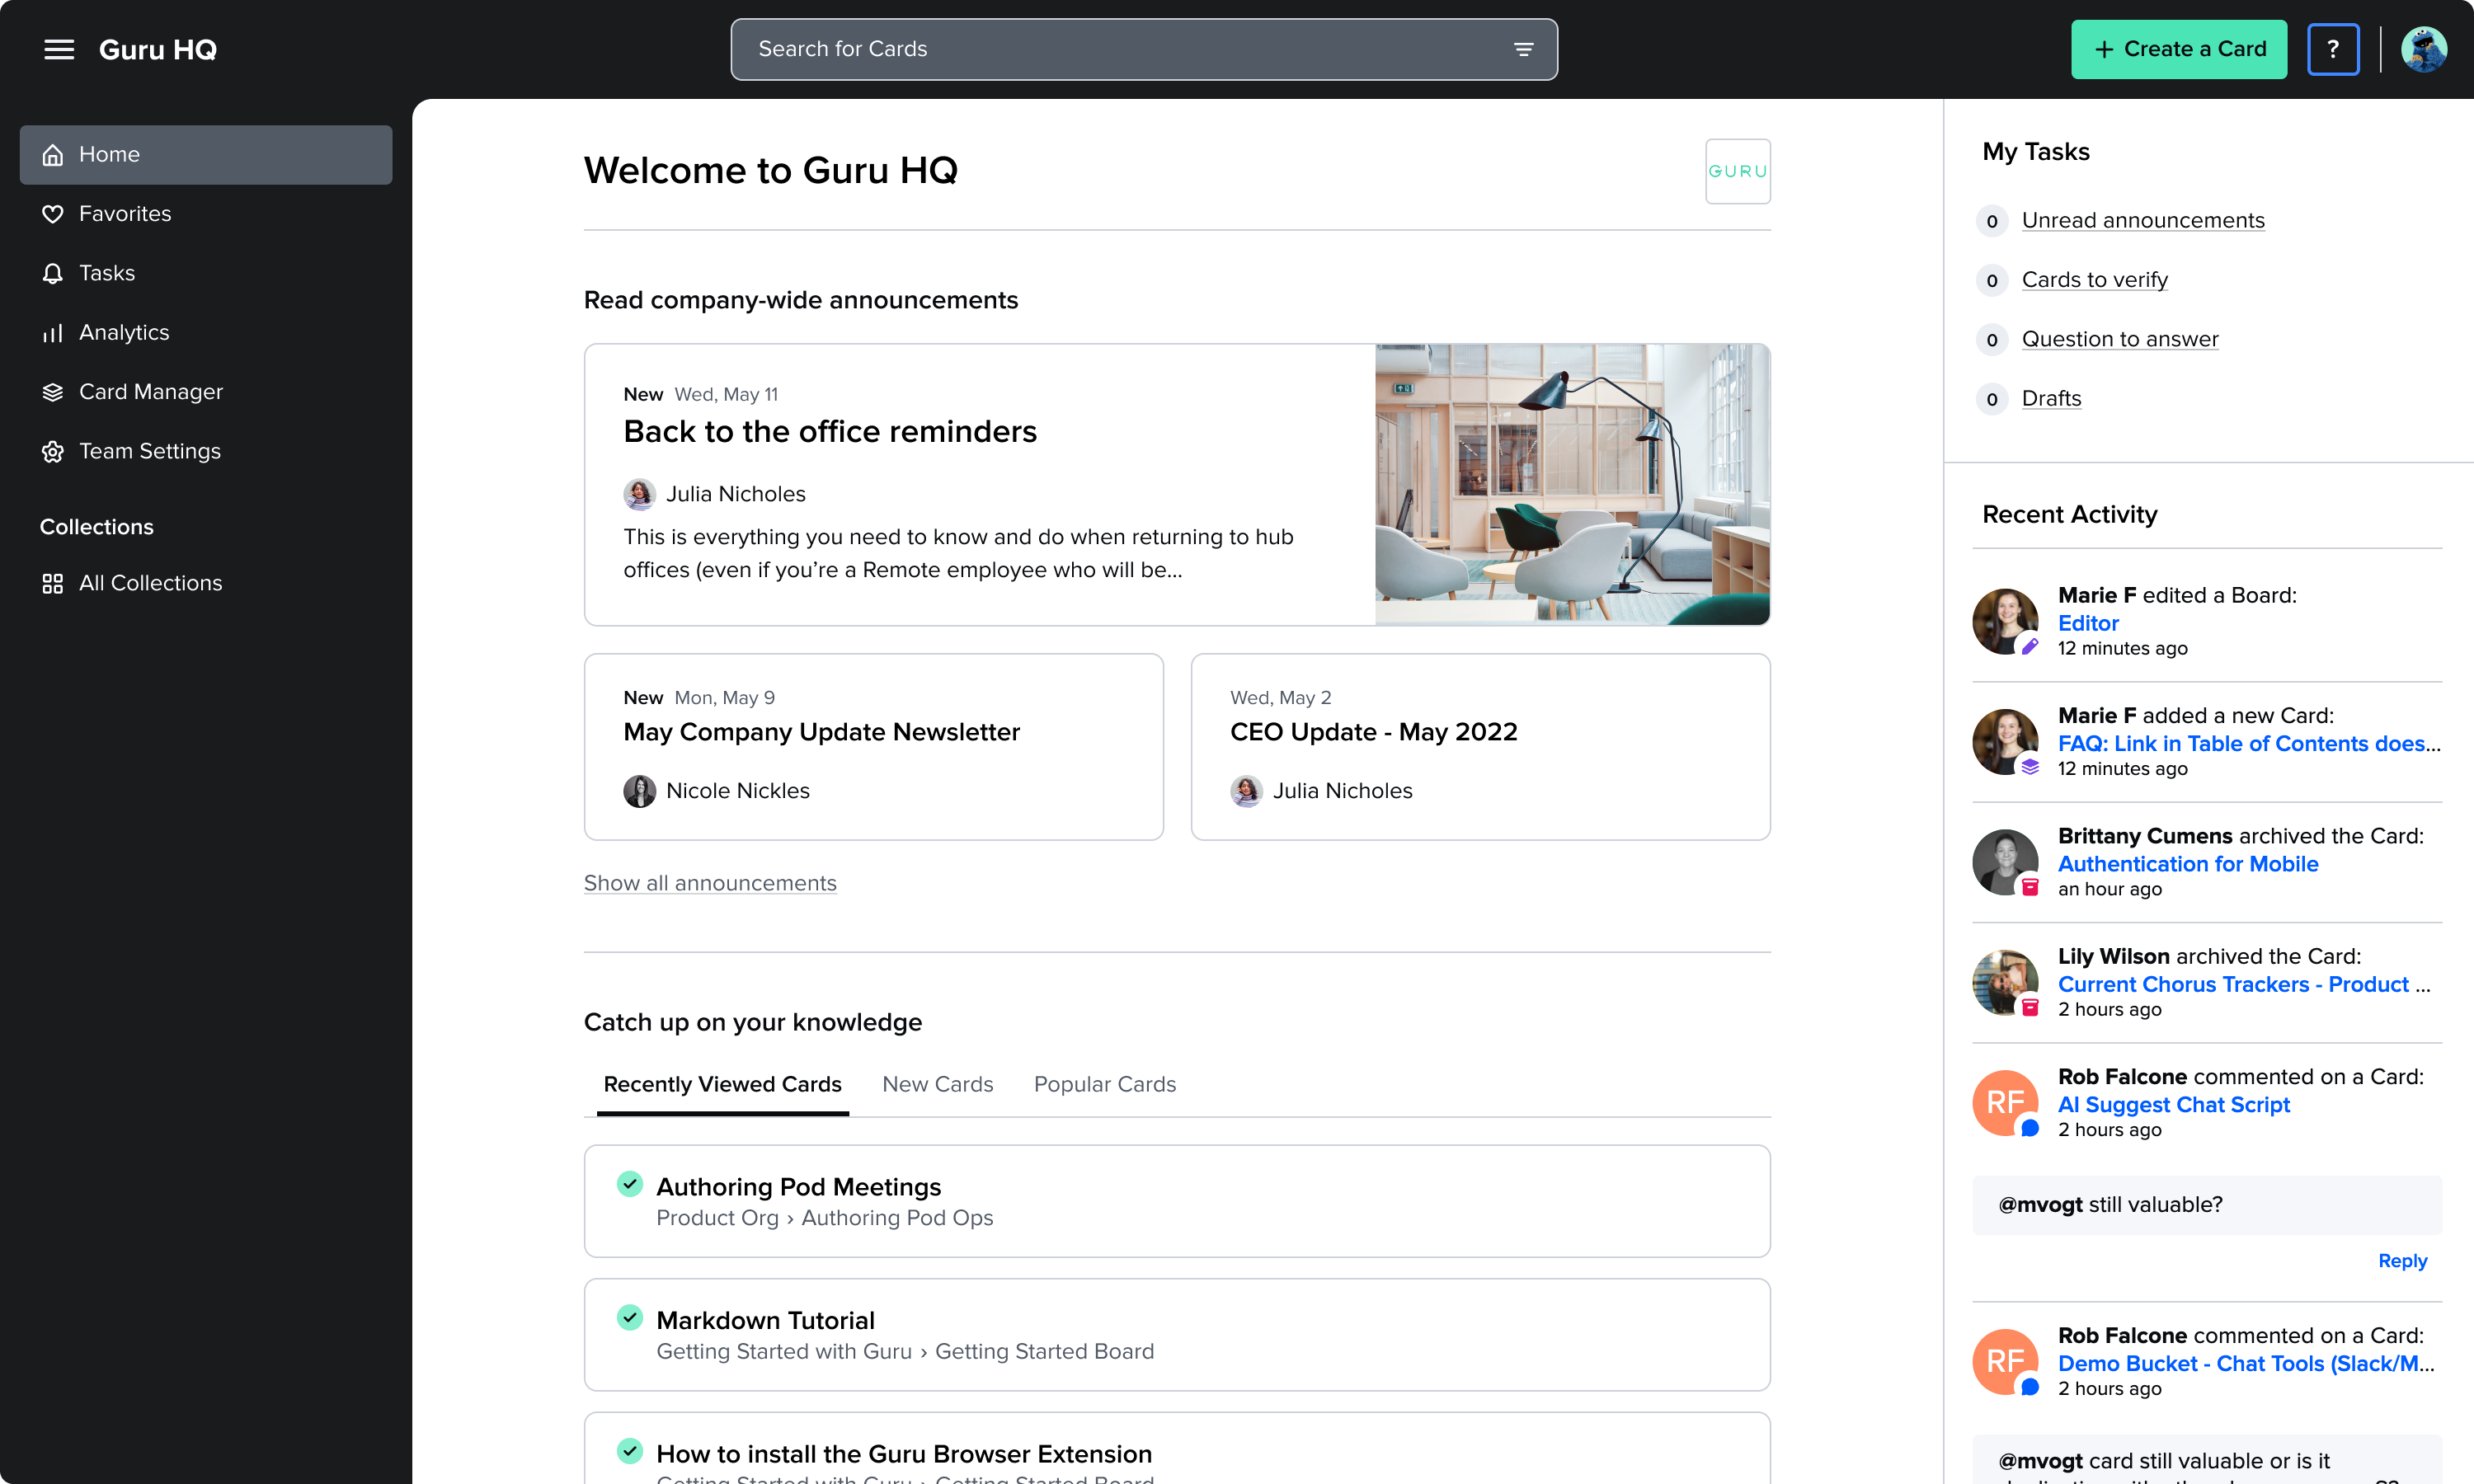Go to Home in sidebar
Image resolution: width=2474 pixels, height=1484 pixels.
[x=206, y=155]
